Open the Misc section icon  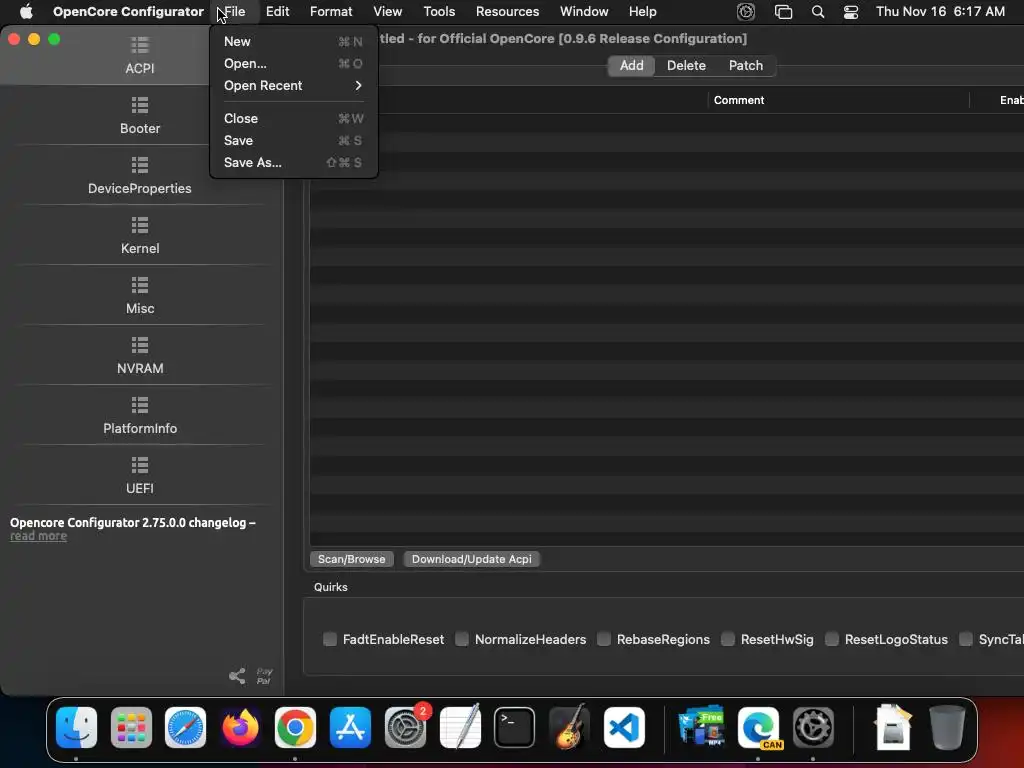(140, 285)
